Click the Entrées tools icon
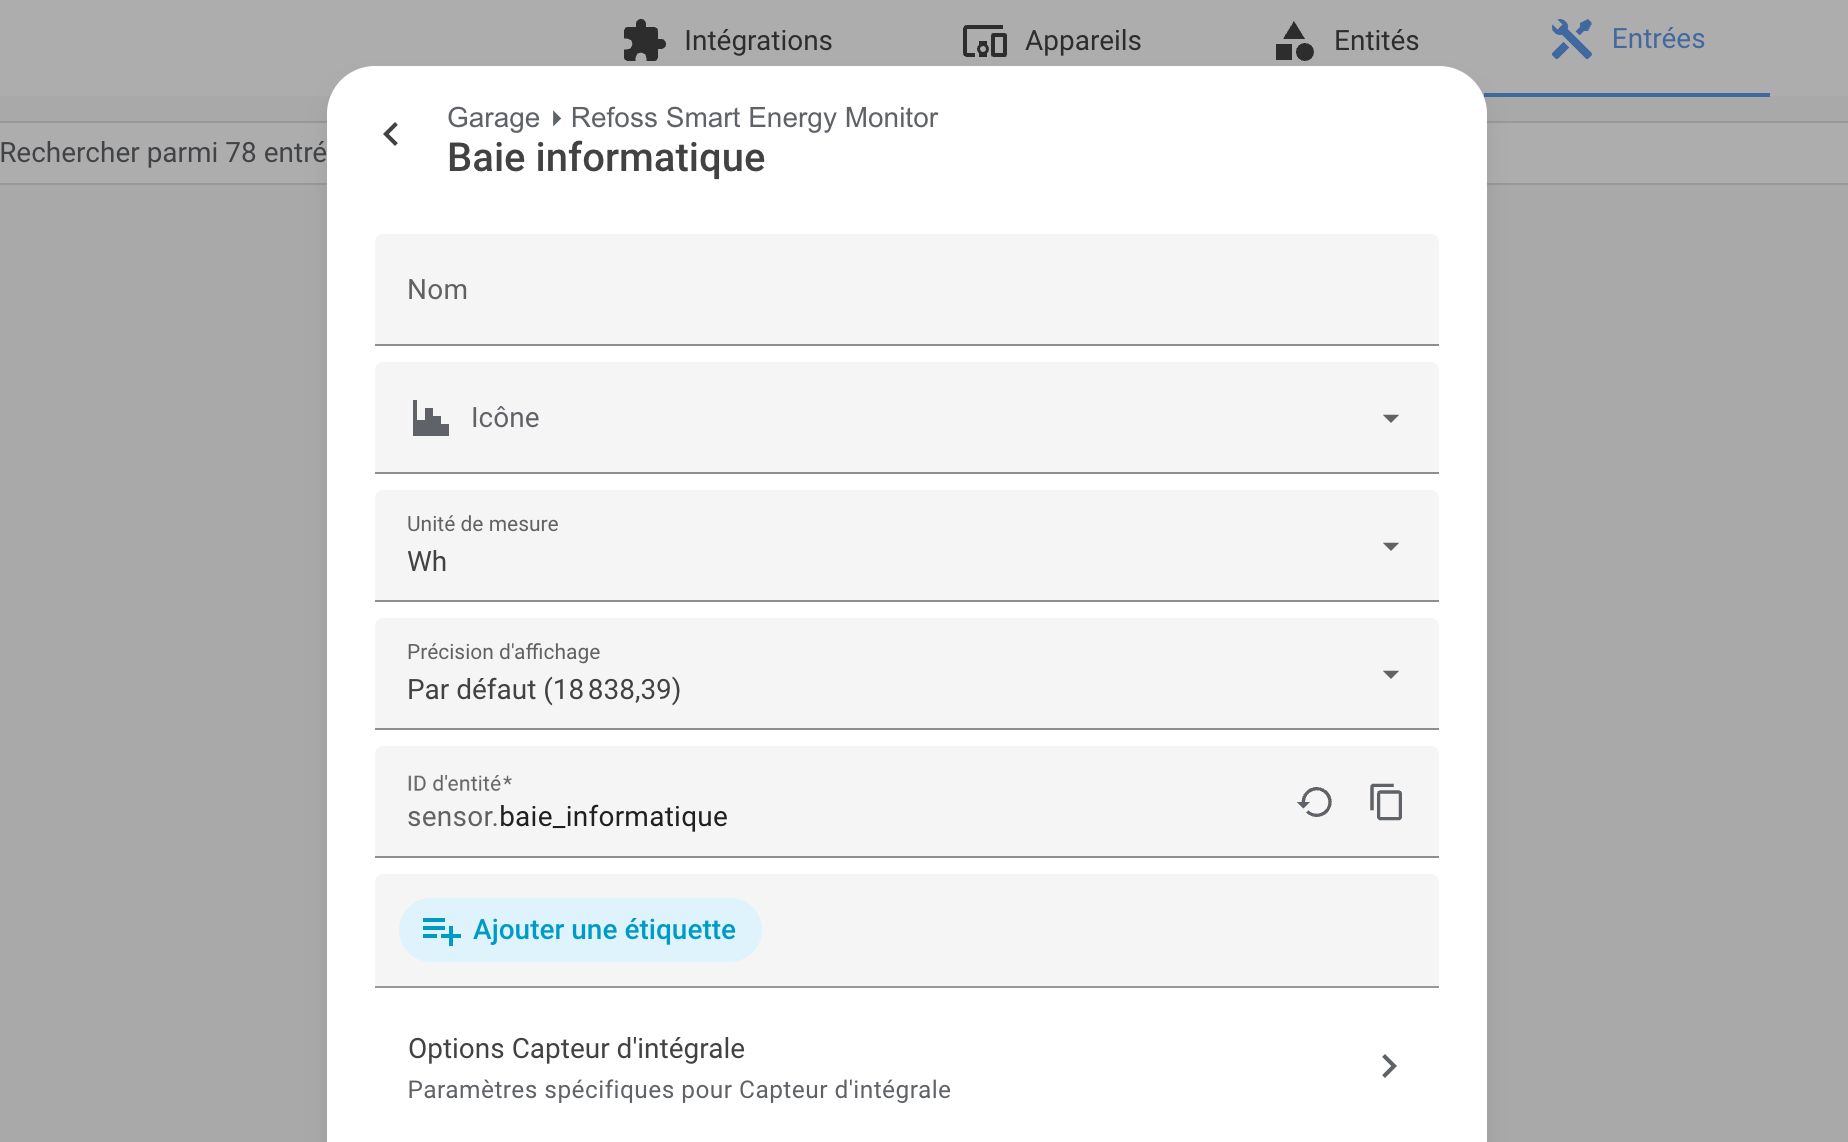The image size is (1848, 1142). point(1571,40)
